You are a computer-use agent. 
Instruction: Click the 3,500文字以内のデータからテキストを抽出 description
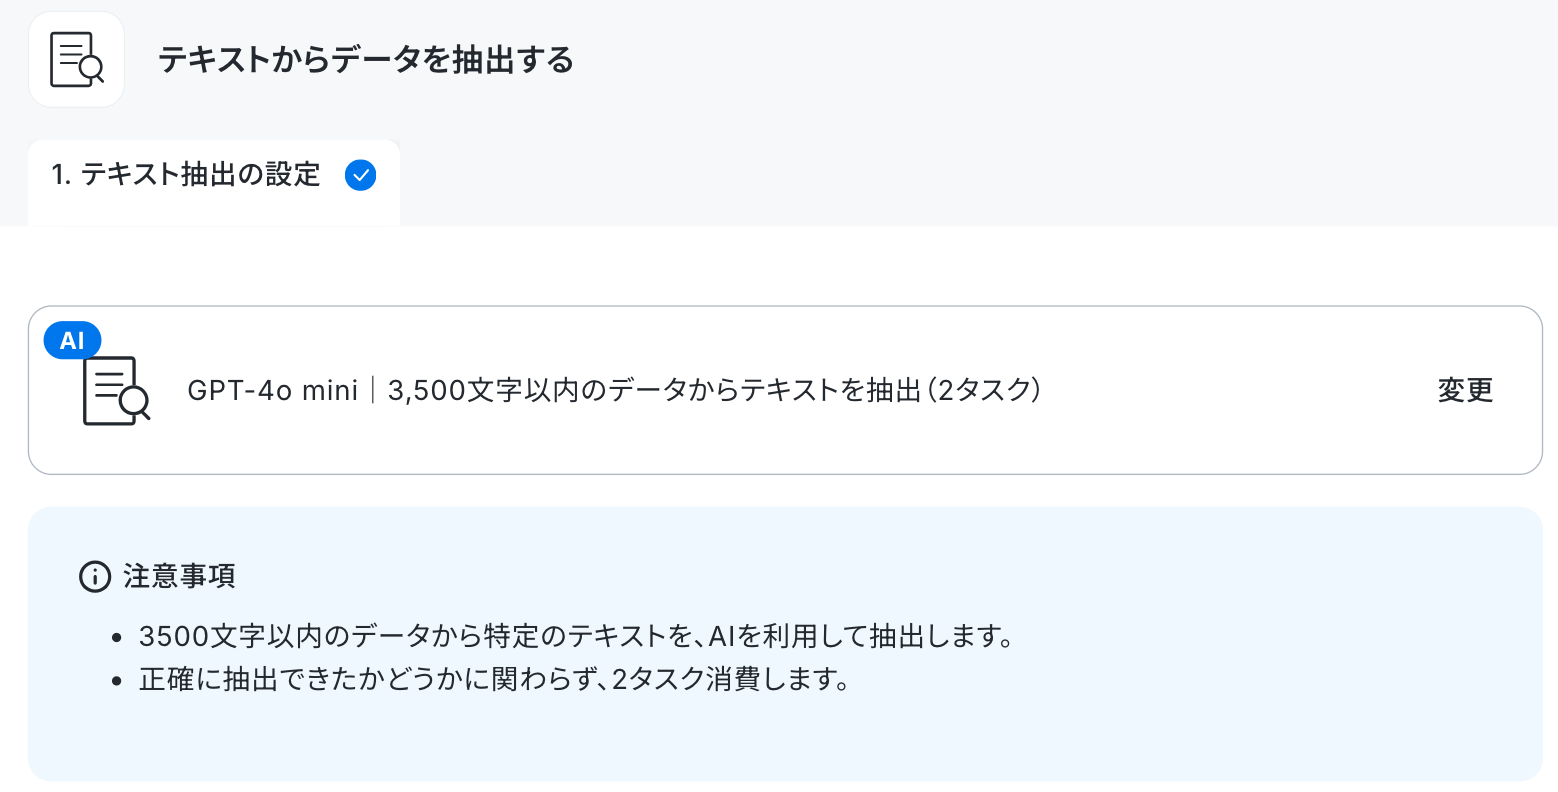point(654,390)
